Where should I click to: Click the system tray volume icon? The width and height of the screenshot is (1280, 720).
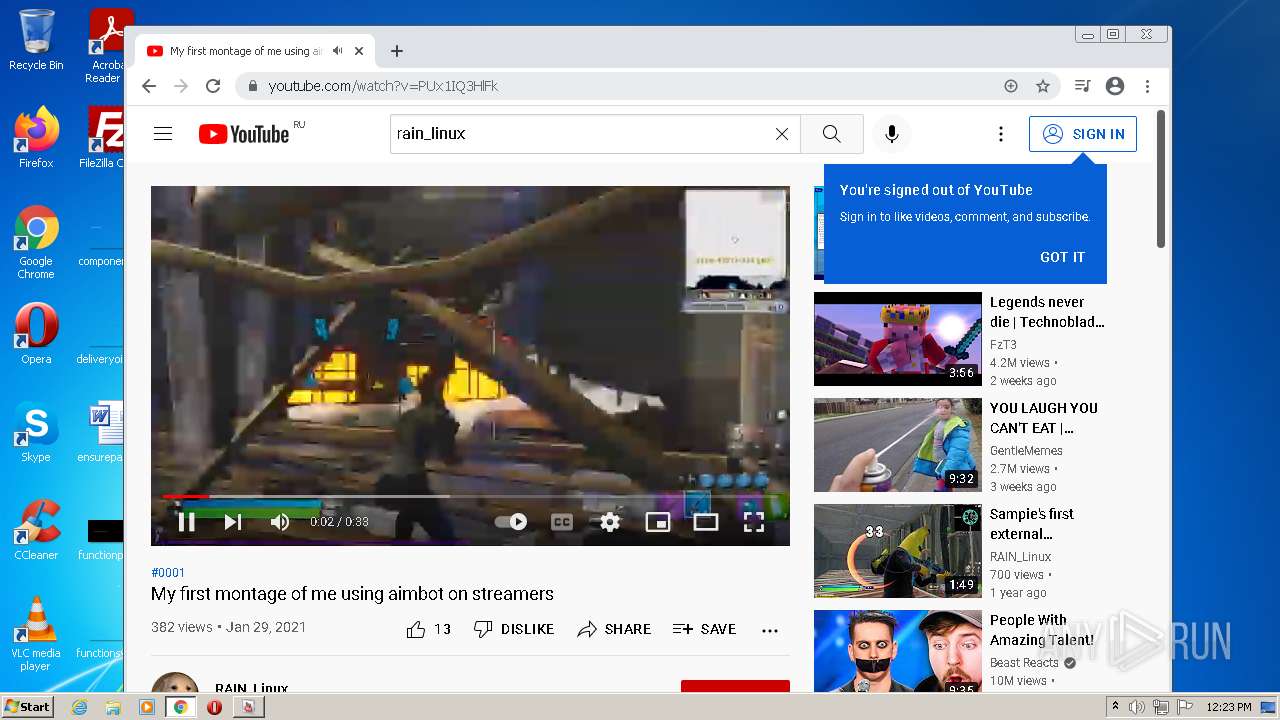coord(1137,707)
